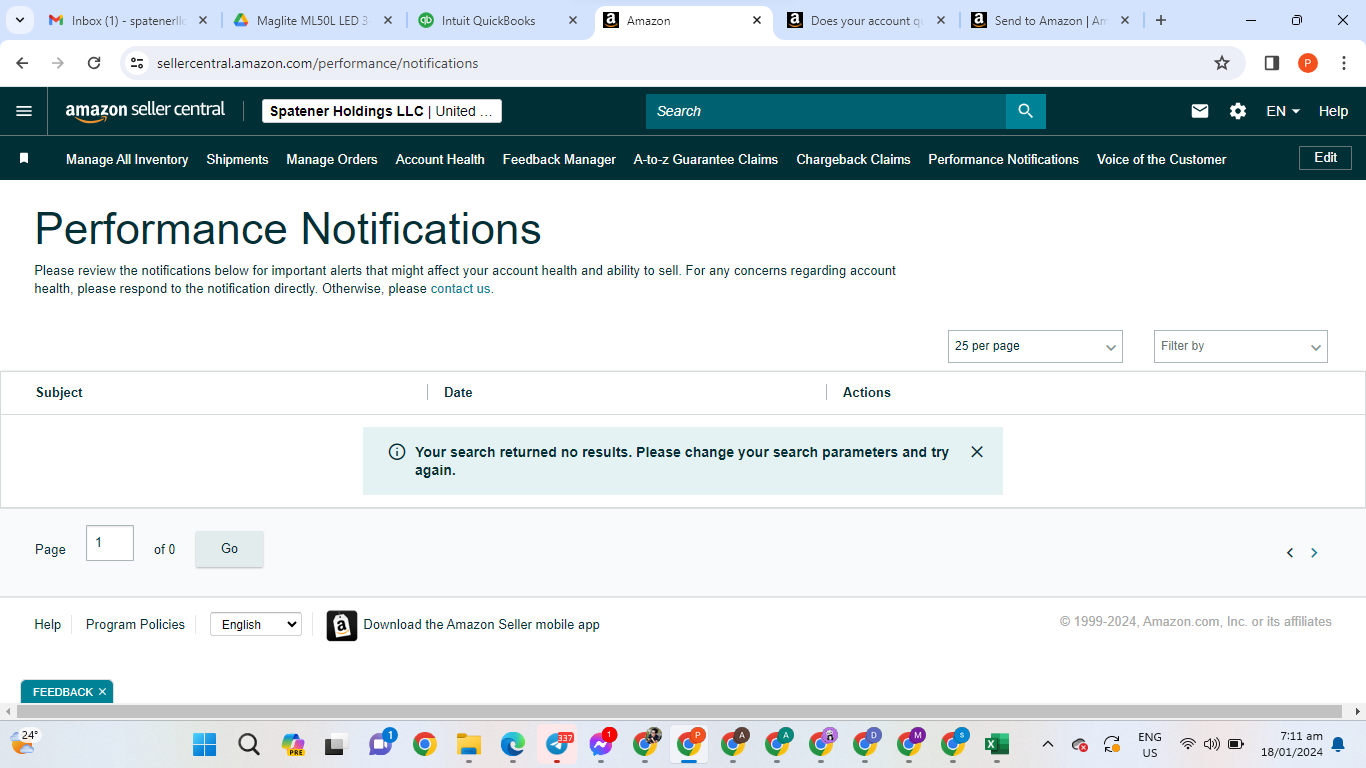The height and width of the screenshot is (768, 1366).
Task: Open the Program Policies footer link
Action: pyautogui.click(x=135, y=624)
